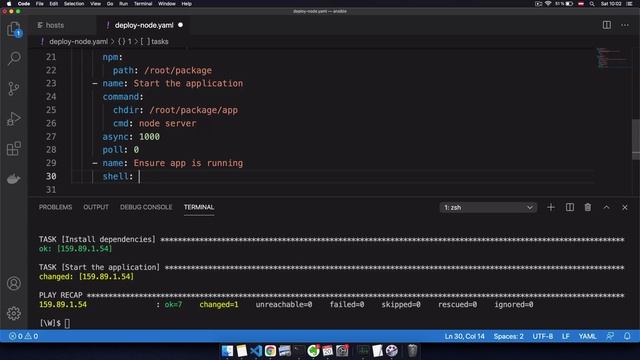Open Visual Studio Code in the dock
The image size is (640, 360).
[256, 351]
